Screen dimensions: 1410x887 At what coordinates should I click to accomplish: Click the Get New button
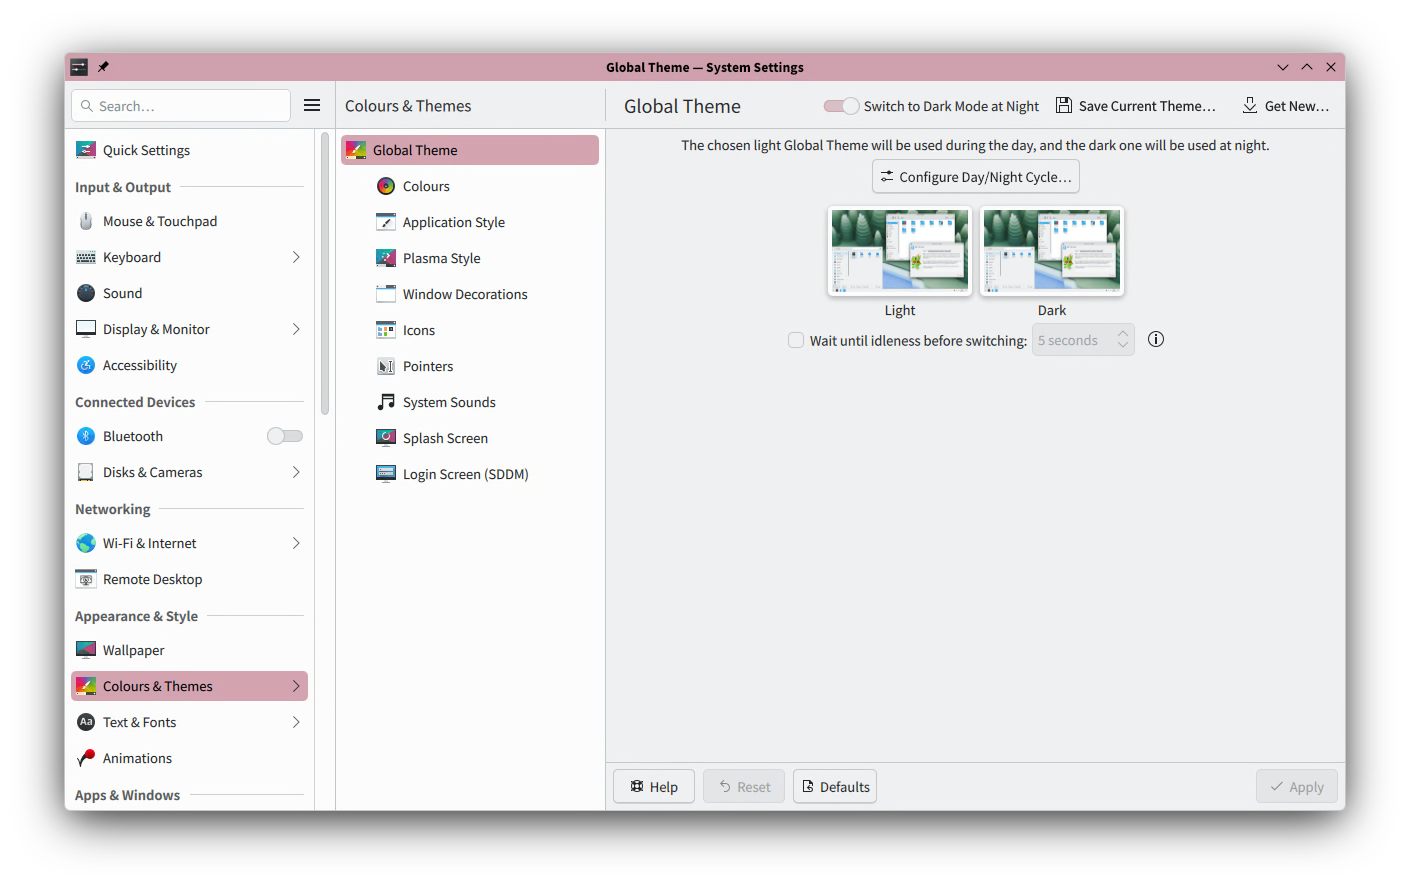coord(1286,106)
